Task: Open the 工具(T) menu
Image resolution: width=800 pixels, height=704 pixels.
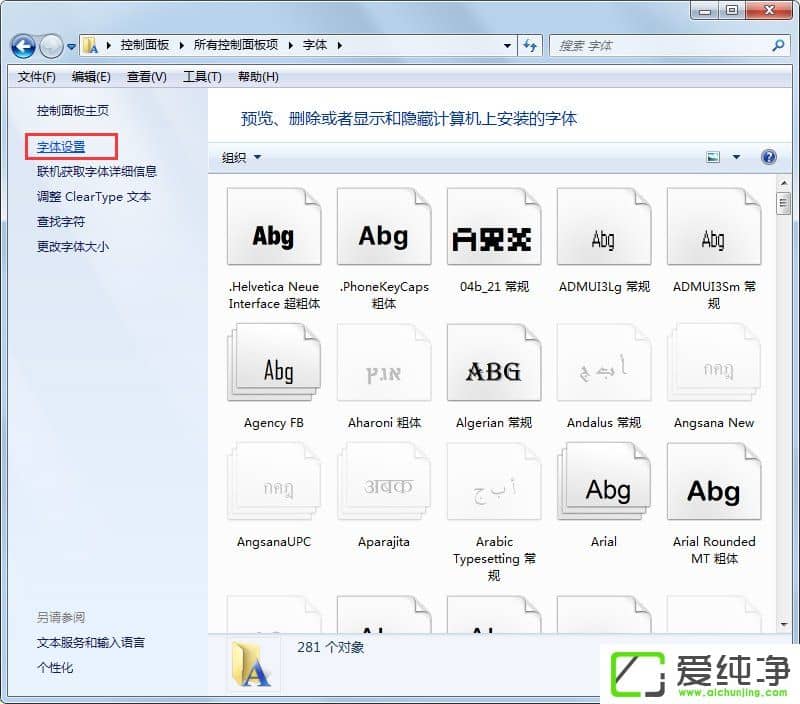Action: (202, 77)
